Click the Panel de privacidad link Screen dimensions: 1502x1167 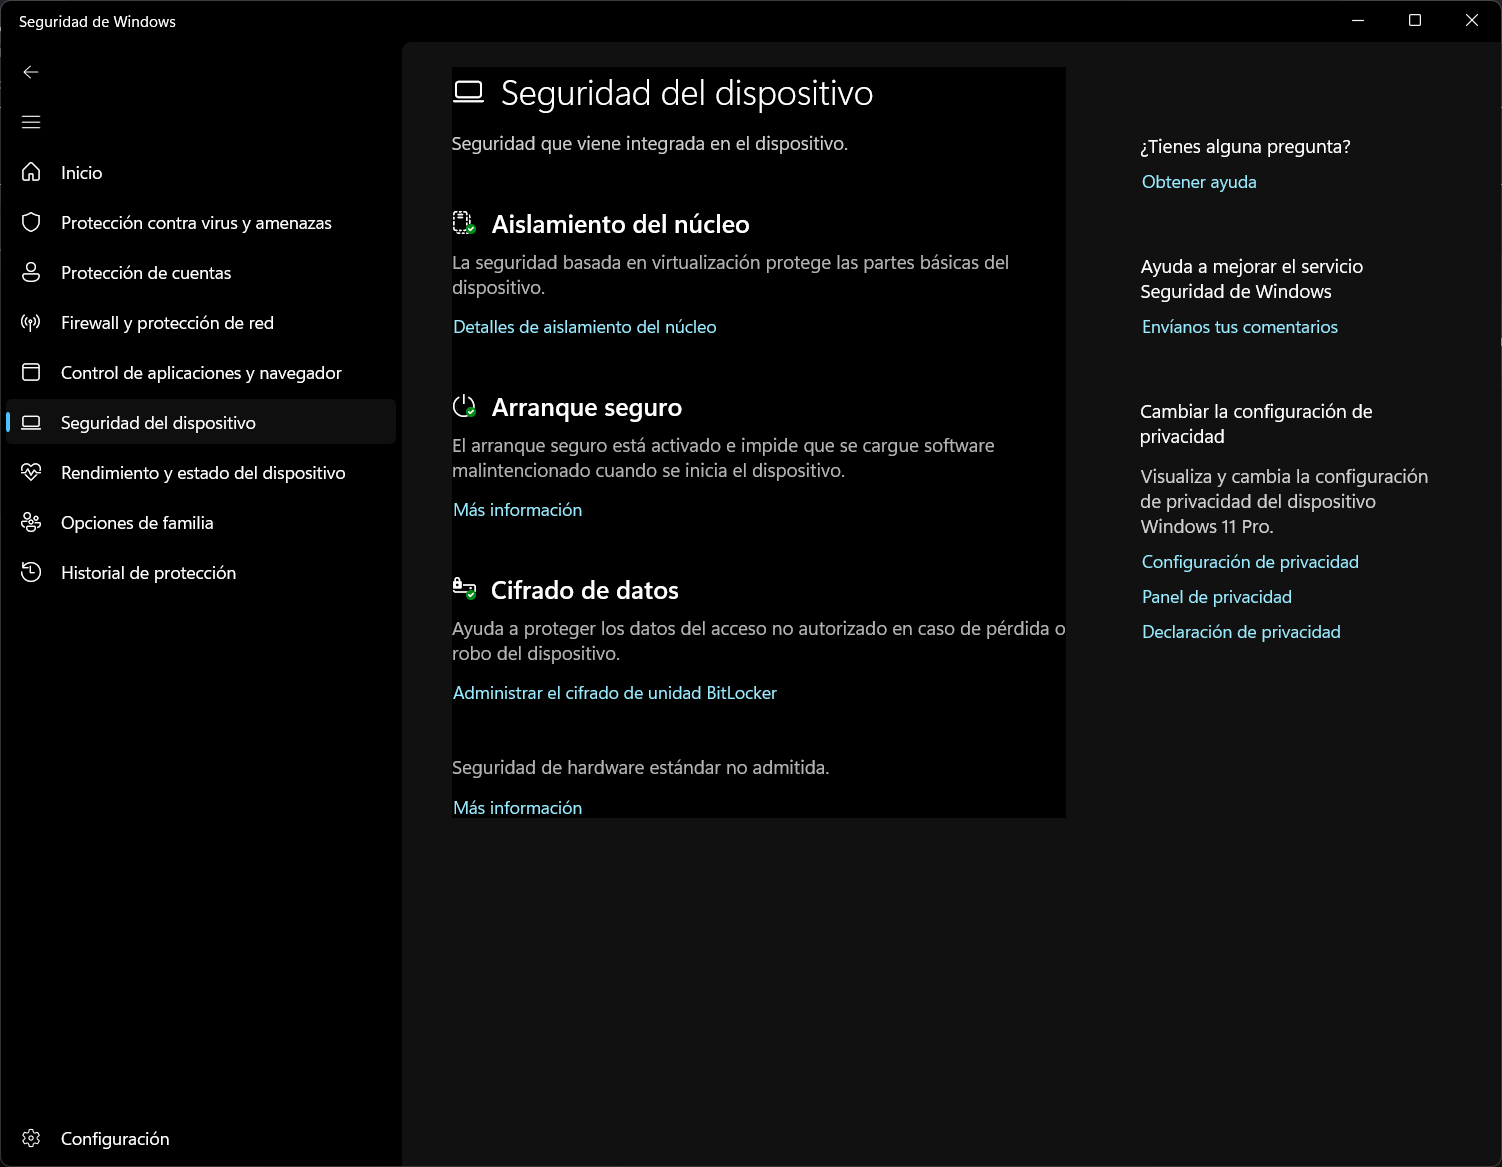(x=1216, y=597)
